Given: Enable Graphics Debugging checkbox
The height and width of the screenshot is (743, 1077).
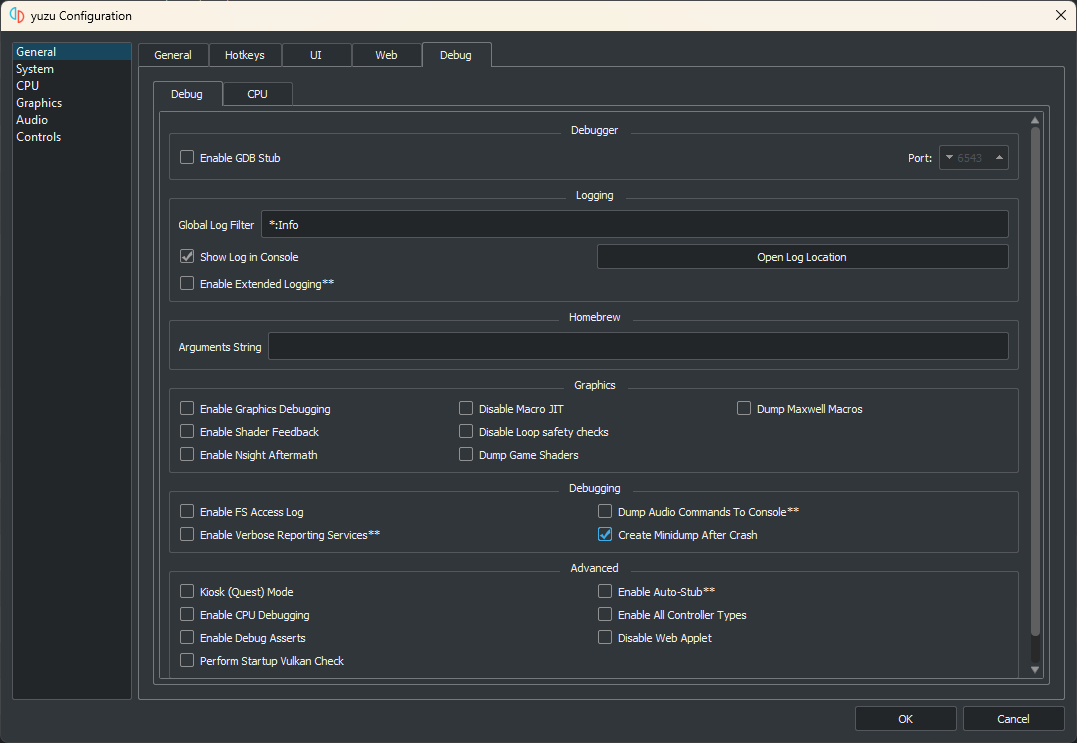Looking at the screenshot, I should pyautogui.click(x=187, y=409).
